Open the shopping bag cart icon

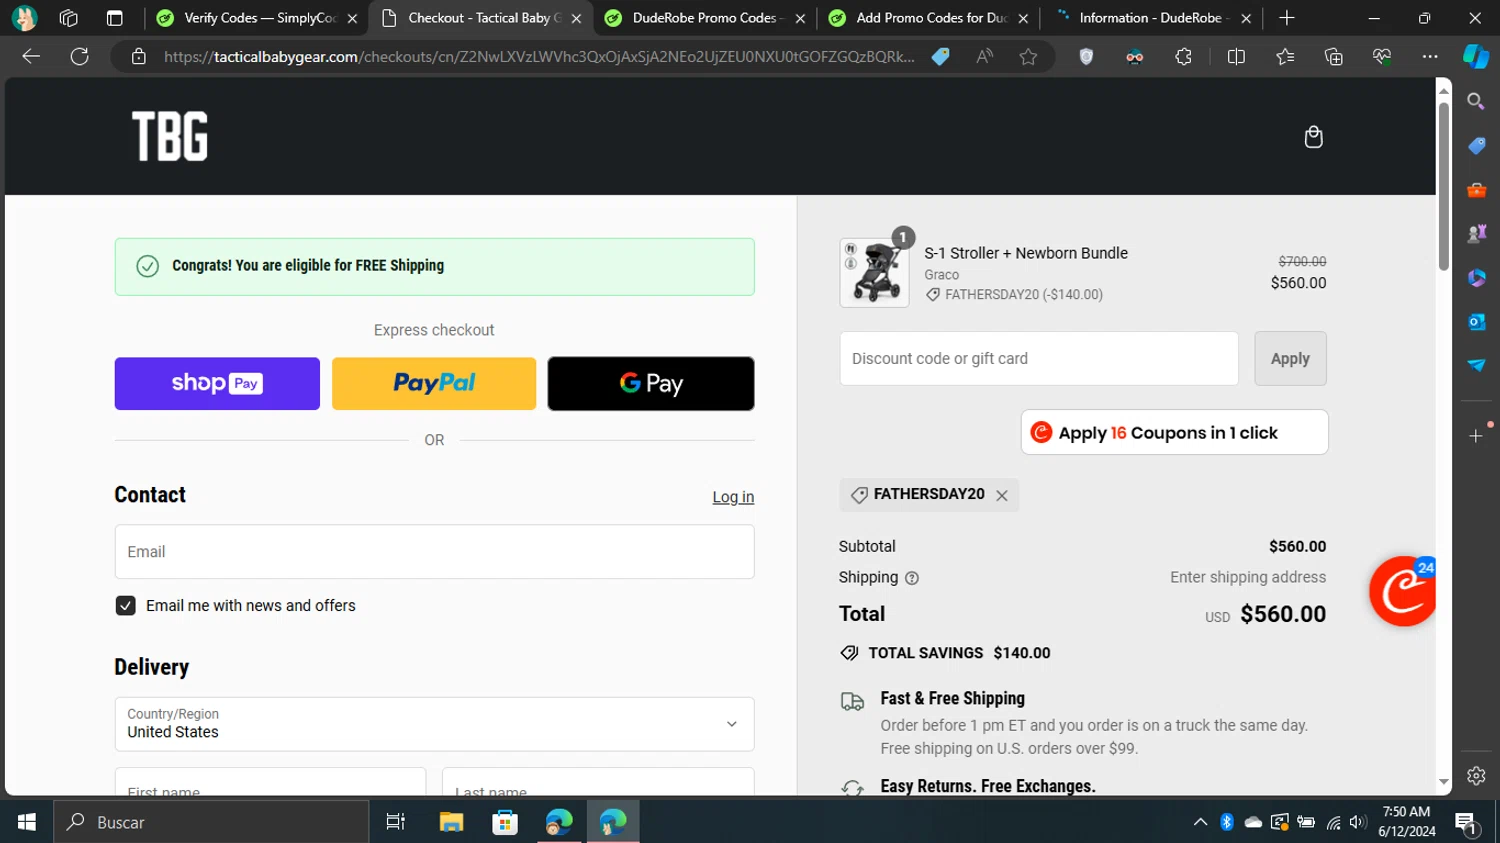click(x=1313, y=137)
